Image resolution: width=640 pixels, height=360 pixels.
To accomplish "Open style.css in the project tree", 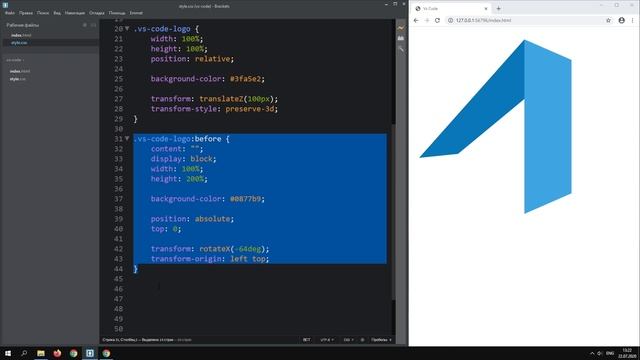I will click(x=18, y=79).
